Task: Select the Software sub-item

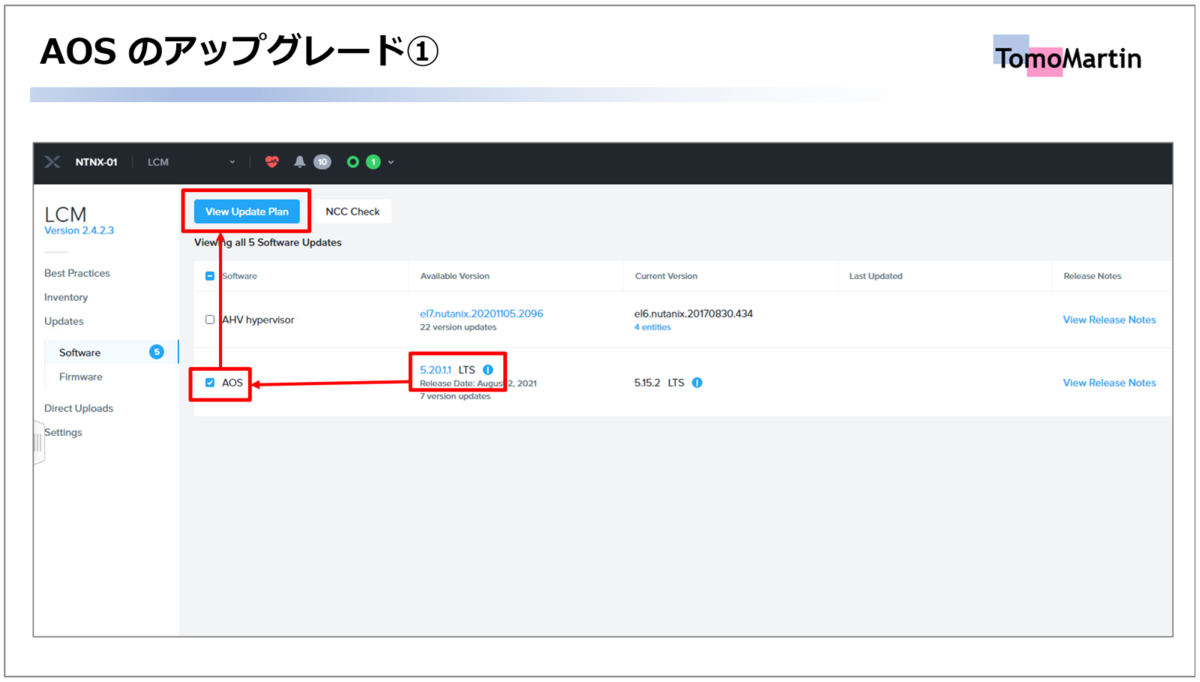Action: [x=80, y=352]
